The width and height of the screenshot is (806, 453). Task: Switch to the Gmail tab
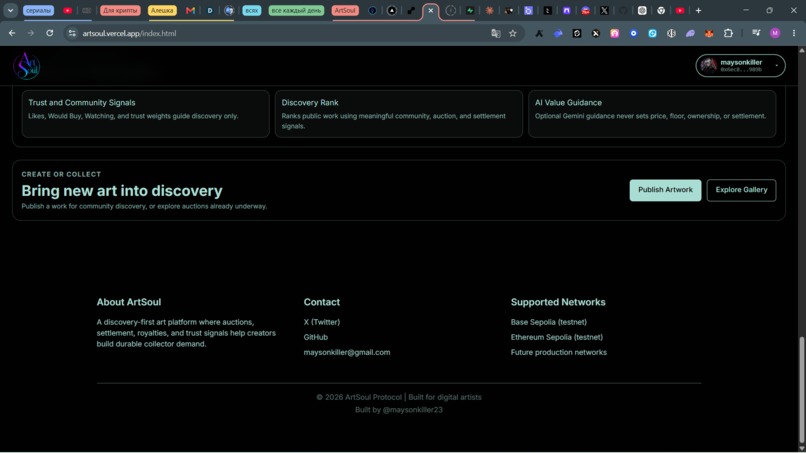(190, 10)
